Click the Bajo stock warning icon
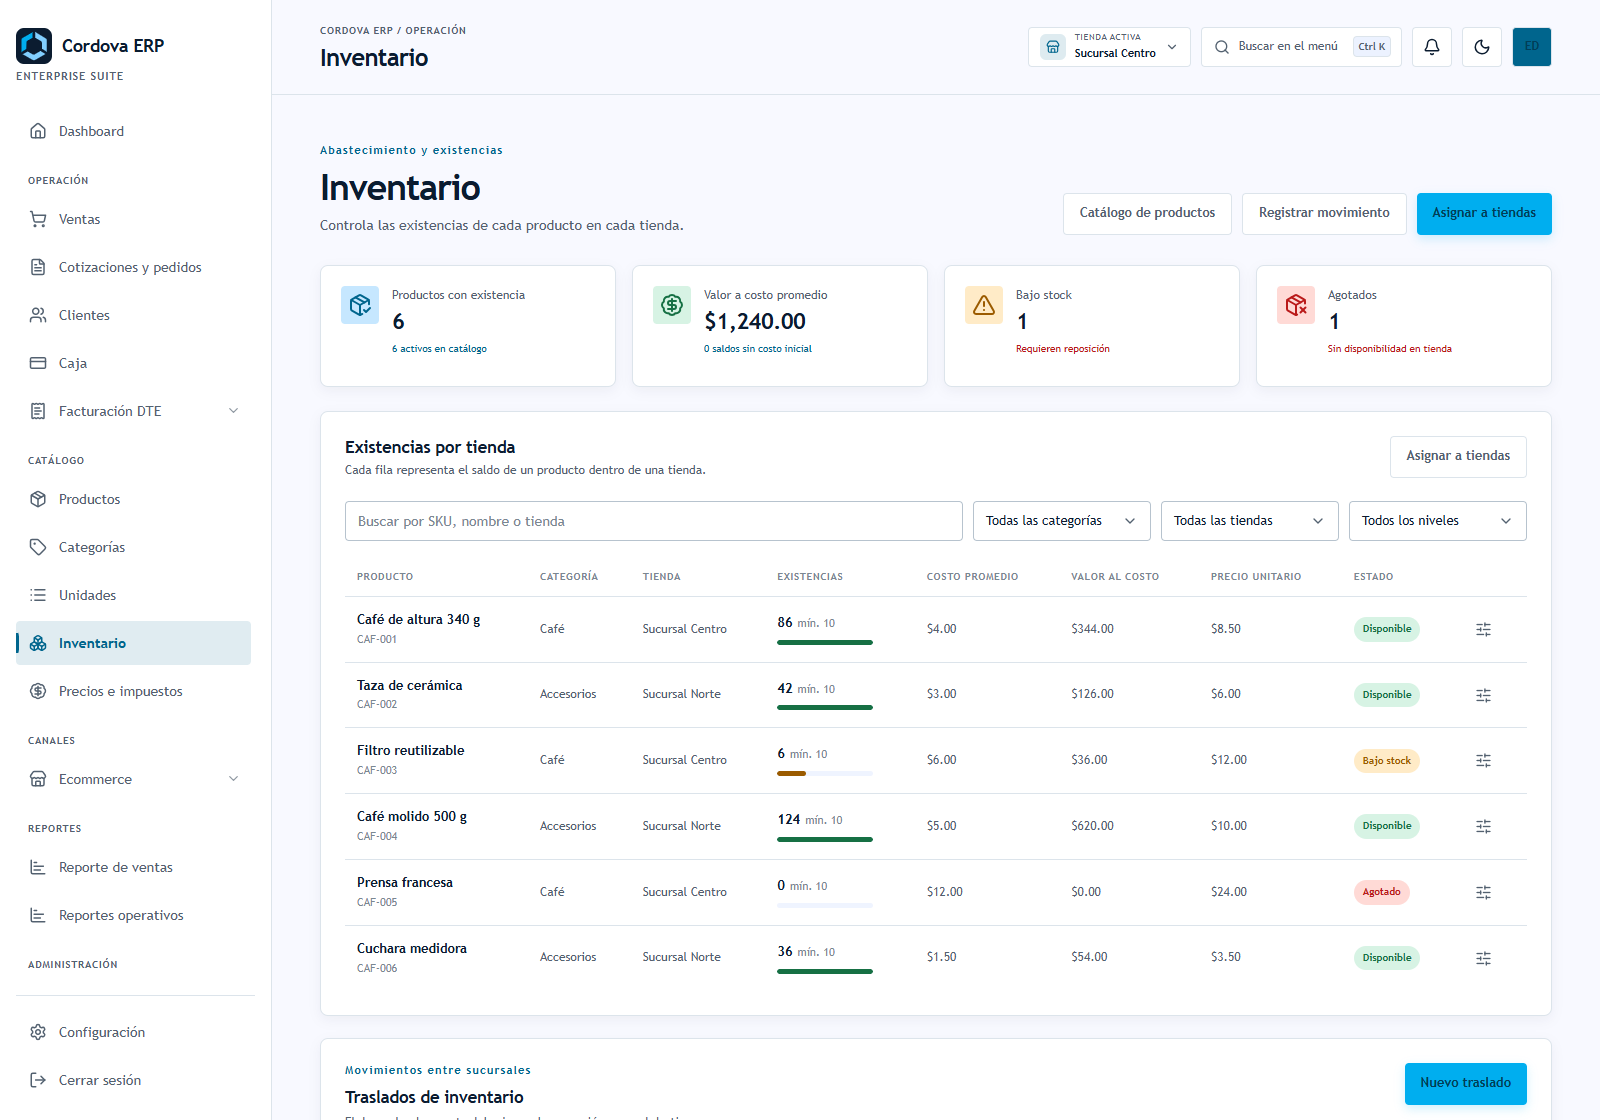 tap(984, 305)
